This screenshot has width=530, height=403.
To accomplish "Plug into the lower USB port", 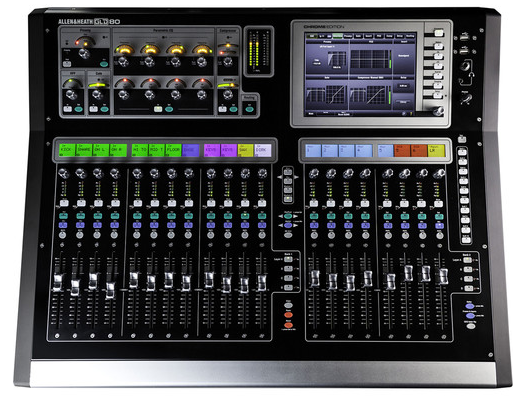I will 465,51.
